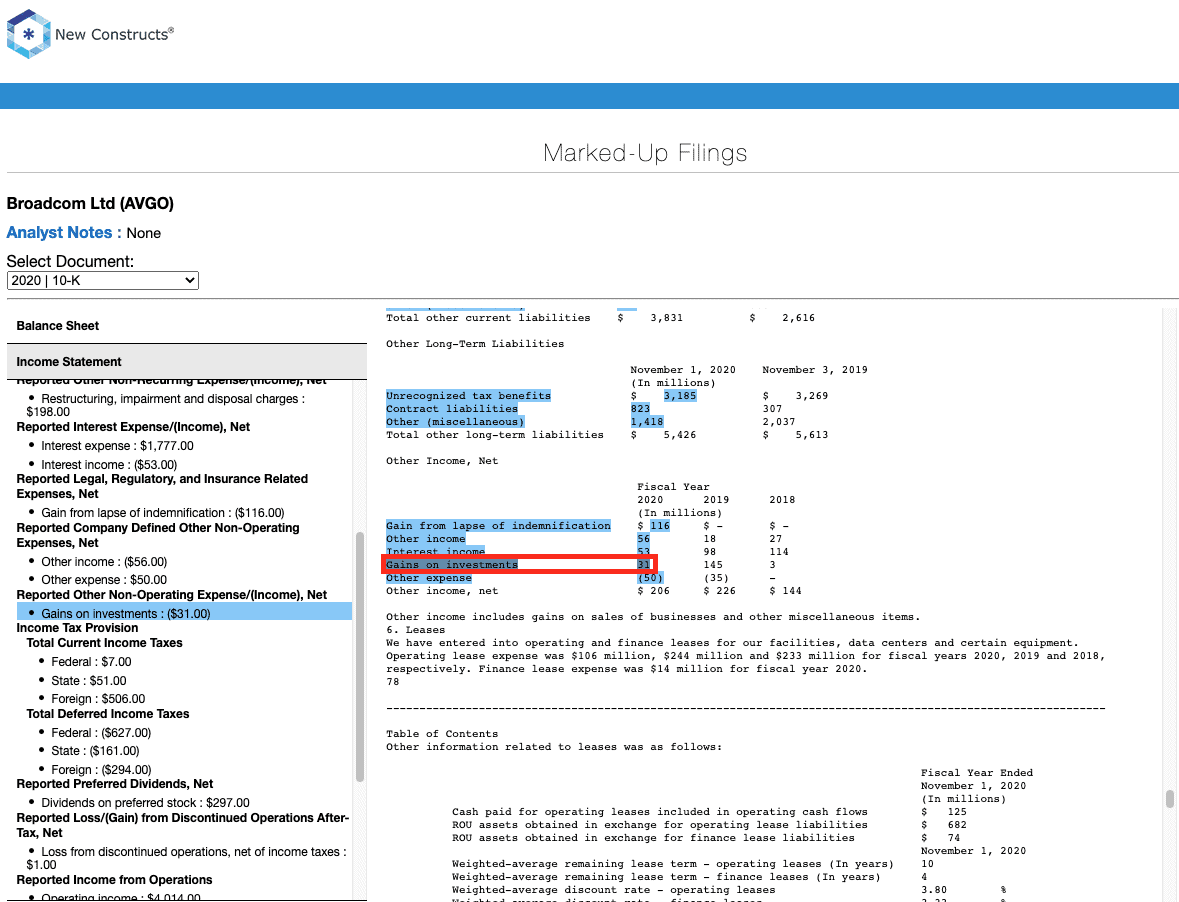Screen dimensions: 1179x902
Task: Select Other expense : $50.00 item
Action: [104, 580]
